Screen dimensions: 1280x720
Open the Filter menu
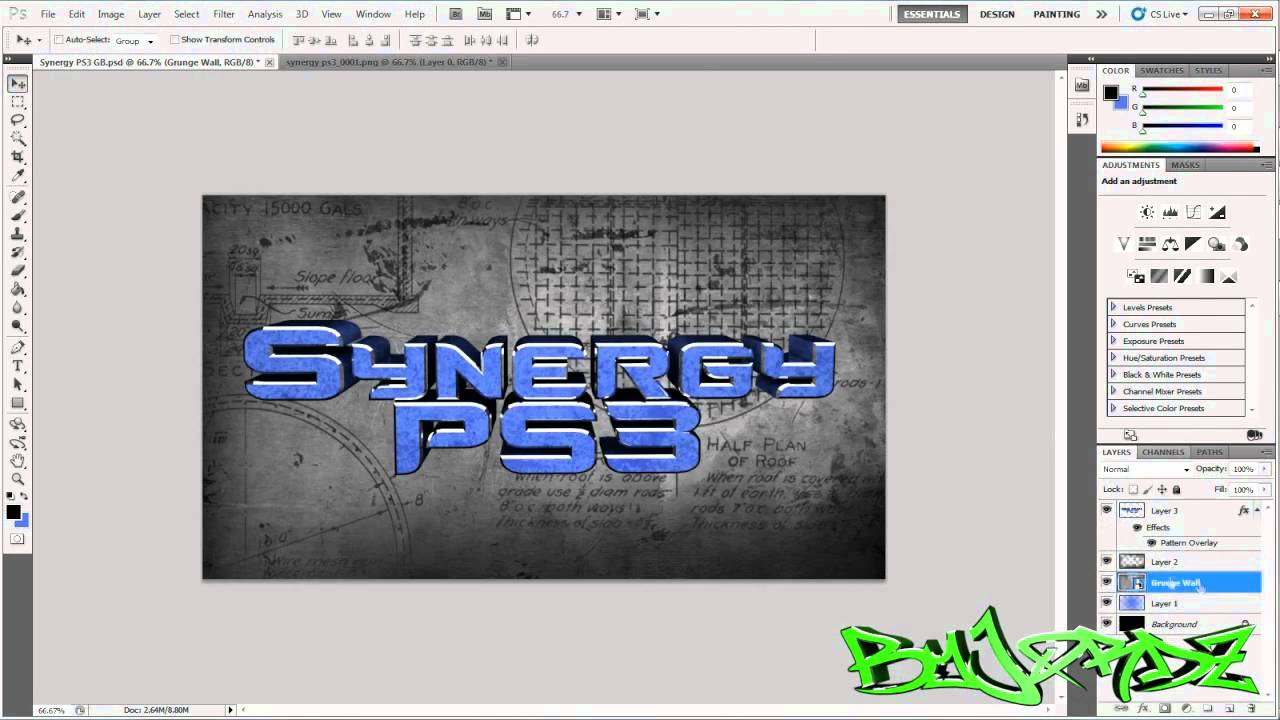coord(224,14)
